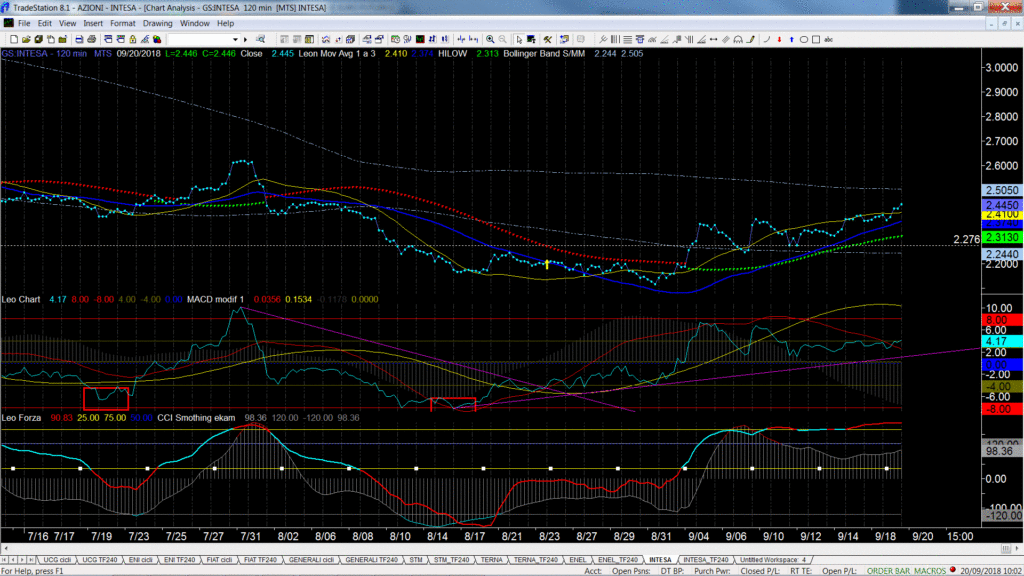This screenshot has width=1024, height=576.
Task: Select the arc fan drawing tool
Action: [738, 39]
